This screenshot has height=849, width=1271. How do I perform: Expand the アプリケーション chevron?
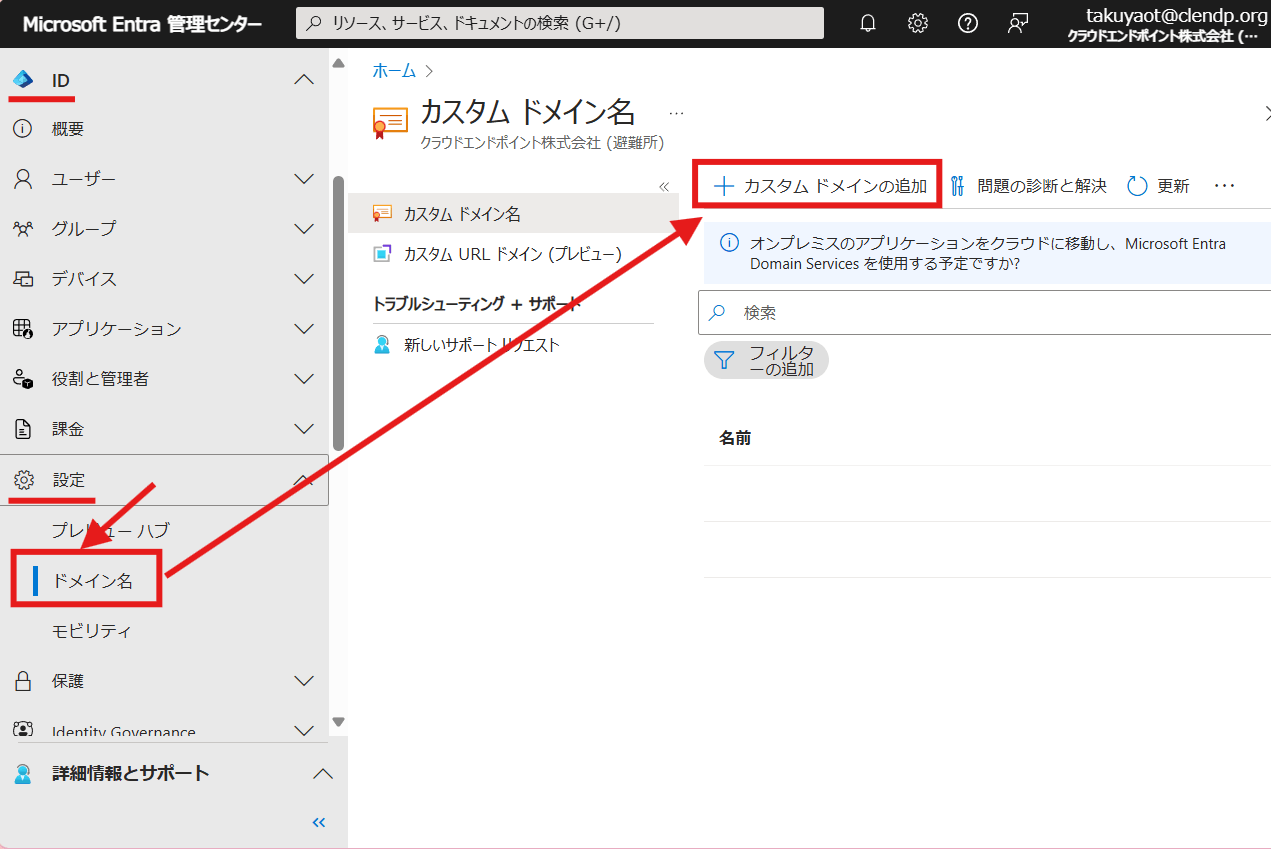click(x=304, y=329)
